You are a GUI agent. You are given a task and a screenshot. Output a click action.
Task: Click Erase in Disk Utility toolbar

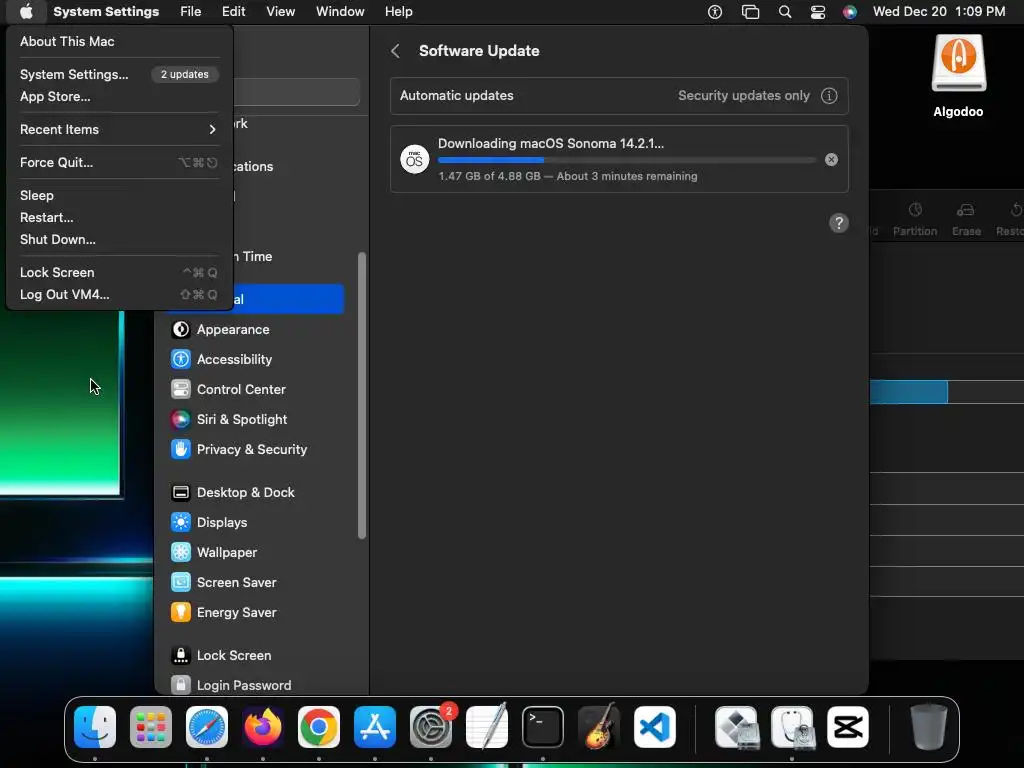coord(967,219)
